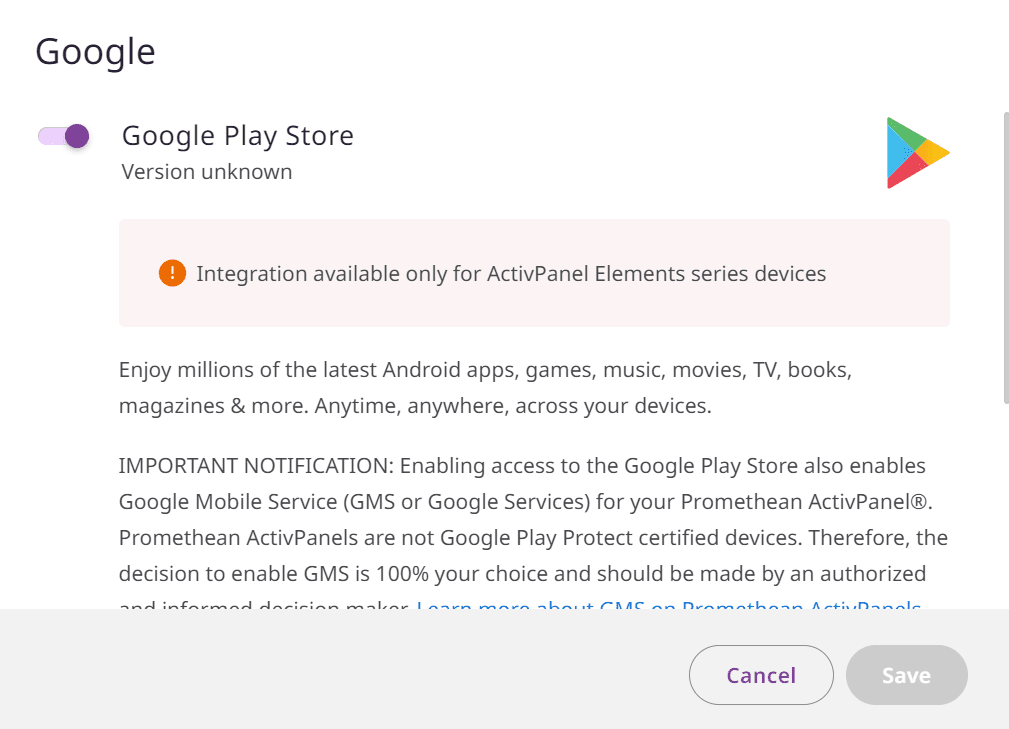Click the Version unknown label
1009x729 pixels.
(x=207, y=172)
